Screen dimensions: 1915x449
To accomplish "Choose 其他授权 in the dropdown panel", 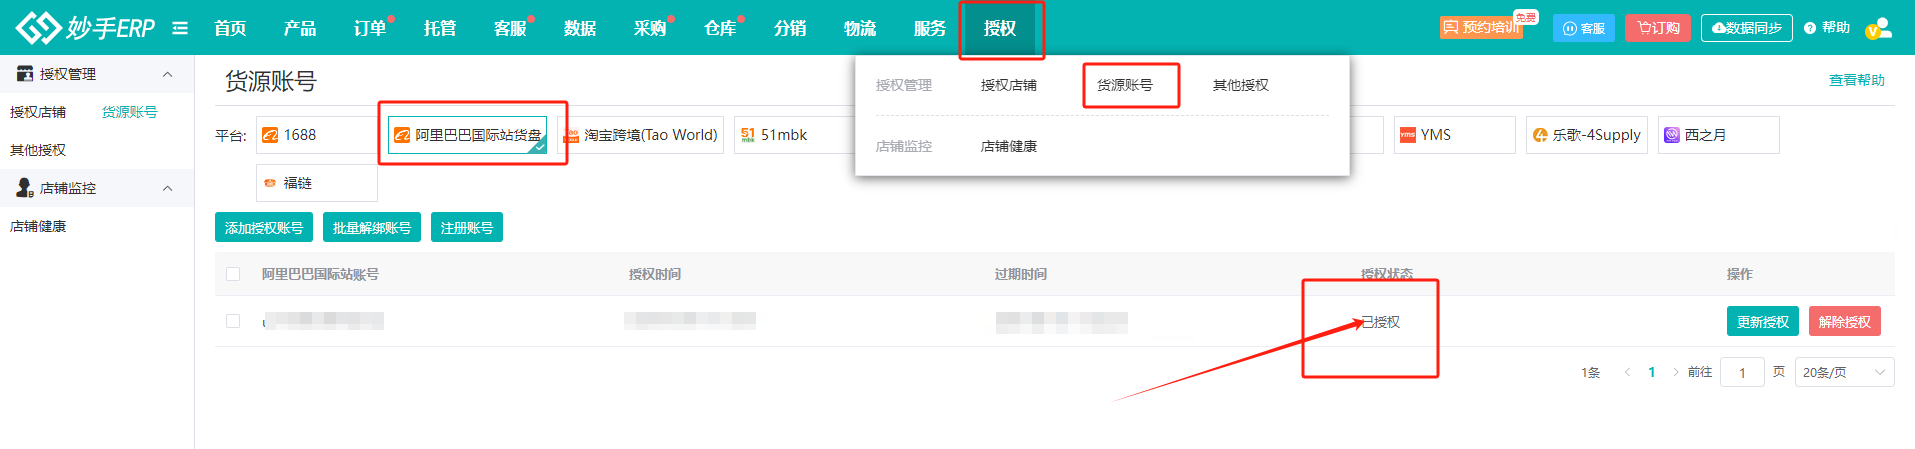I will point(1241,85).
